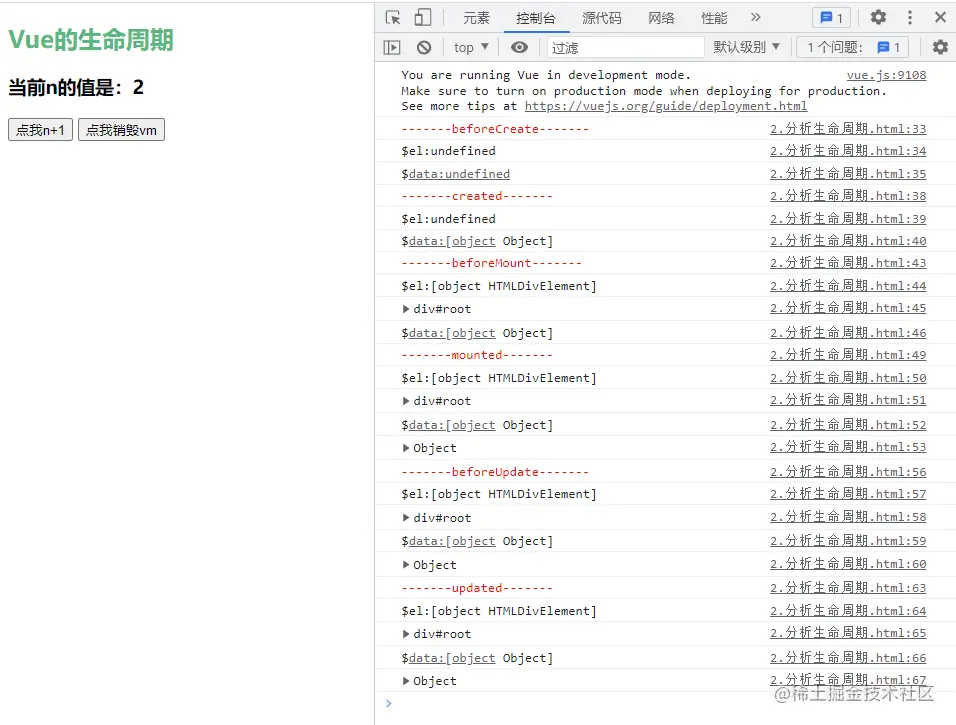956x725 pixels.
Task: Click the 当前n的值是：2 text
Action: point(76,87)
